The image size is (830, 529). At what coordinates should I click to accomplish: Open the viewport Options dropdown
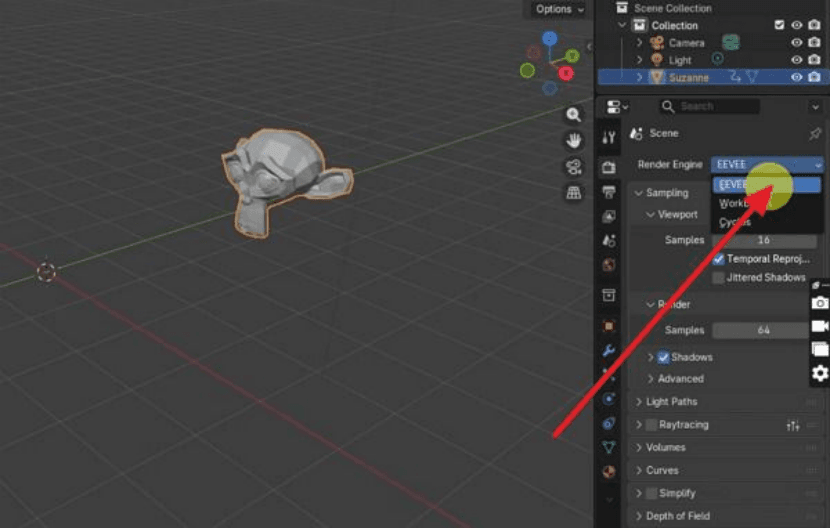click(560, 9)
